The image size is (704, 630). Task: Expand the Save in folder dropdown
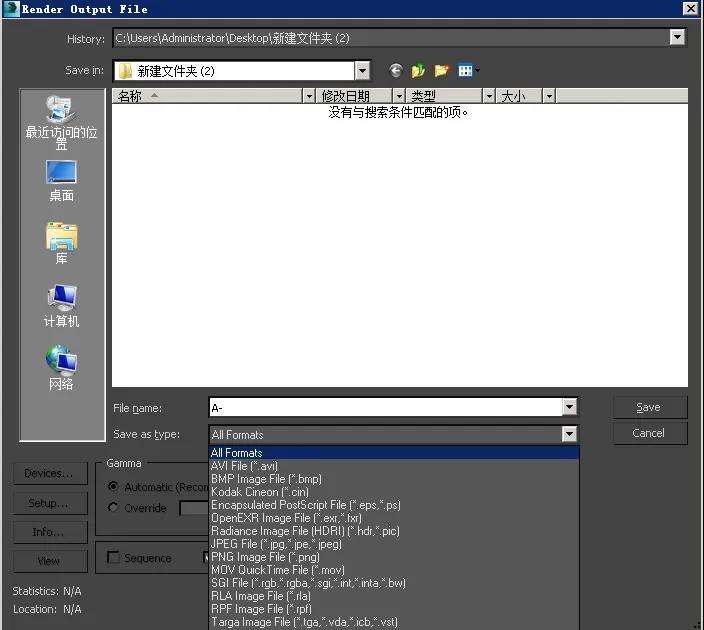(362, 70)
